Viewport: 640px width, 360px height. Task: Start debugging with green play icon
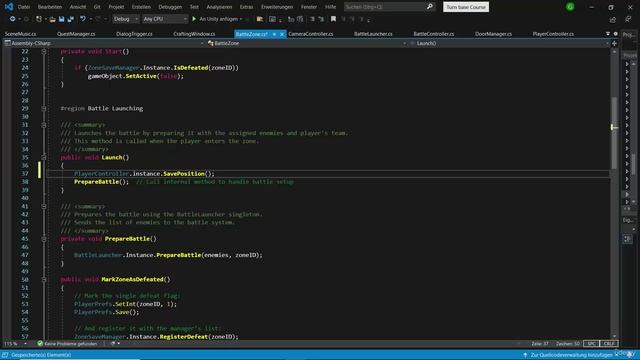194,19
